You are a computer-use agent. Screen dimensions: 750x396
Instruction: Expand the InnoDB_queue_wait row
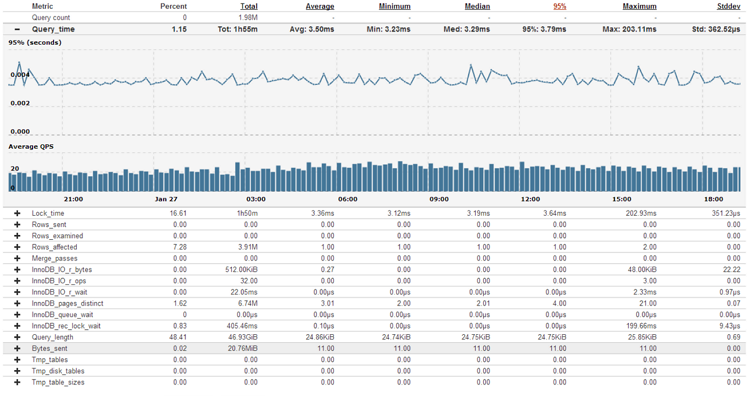[17, 315]
